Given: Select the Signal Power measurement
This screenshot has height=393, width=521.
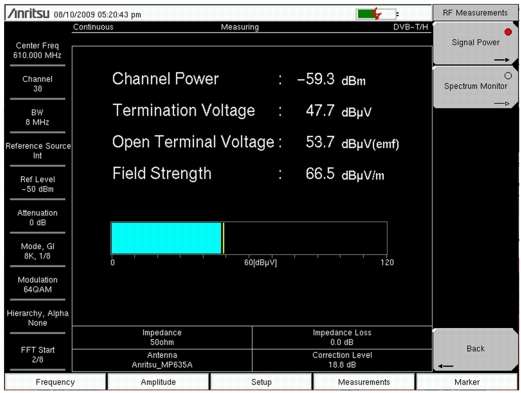Looking at the screenshot, I should pos(475,43).
